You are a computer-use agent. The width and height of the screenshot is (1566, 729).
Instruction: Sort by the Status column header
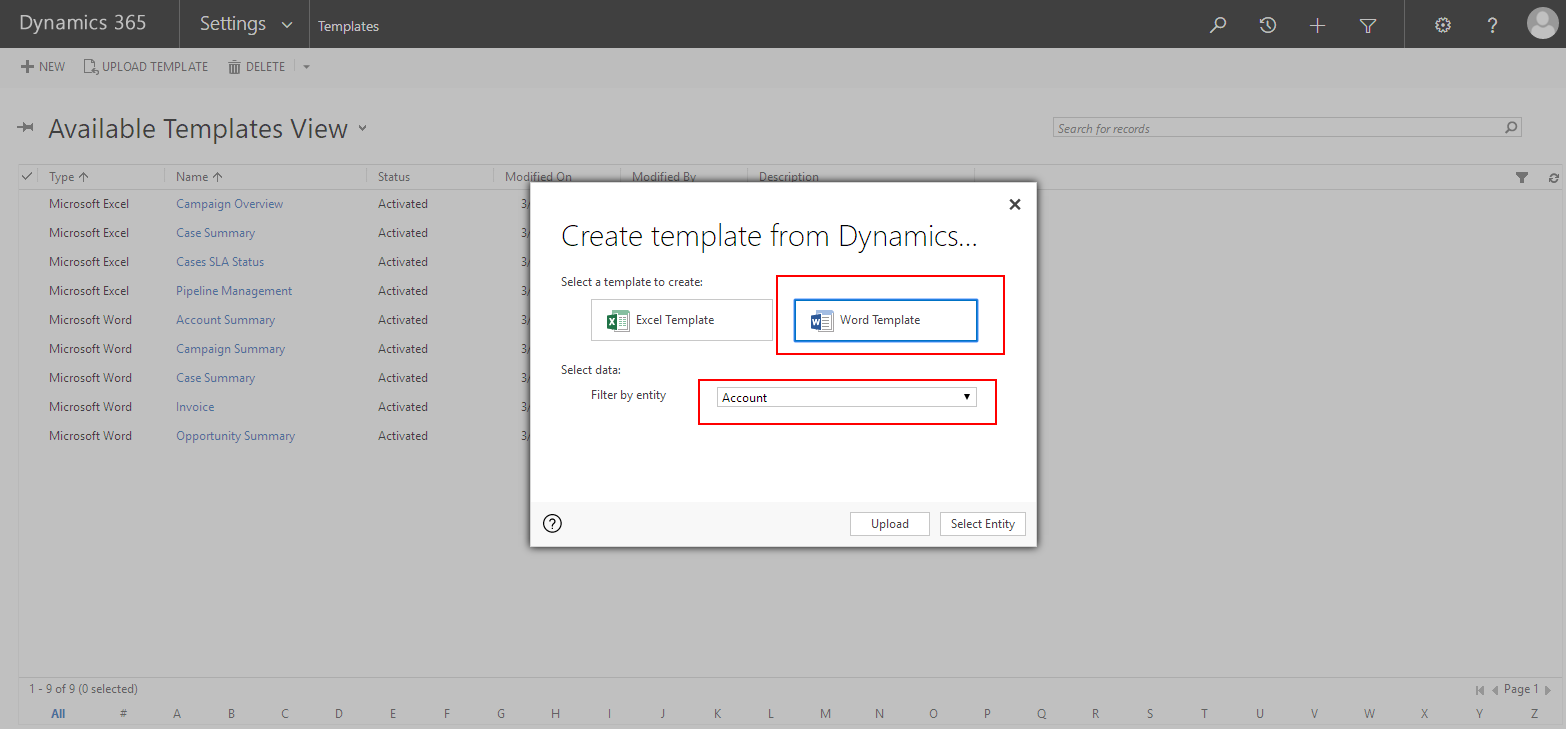coord(394,177)
